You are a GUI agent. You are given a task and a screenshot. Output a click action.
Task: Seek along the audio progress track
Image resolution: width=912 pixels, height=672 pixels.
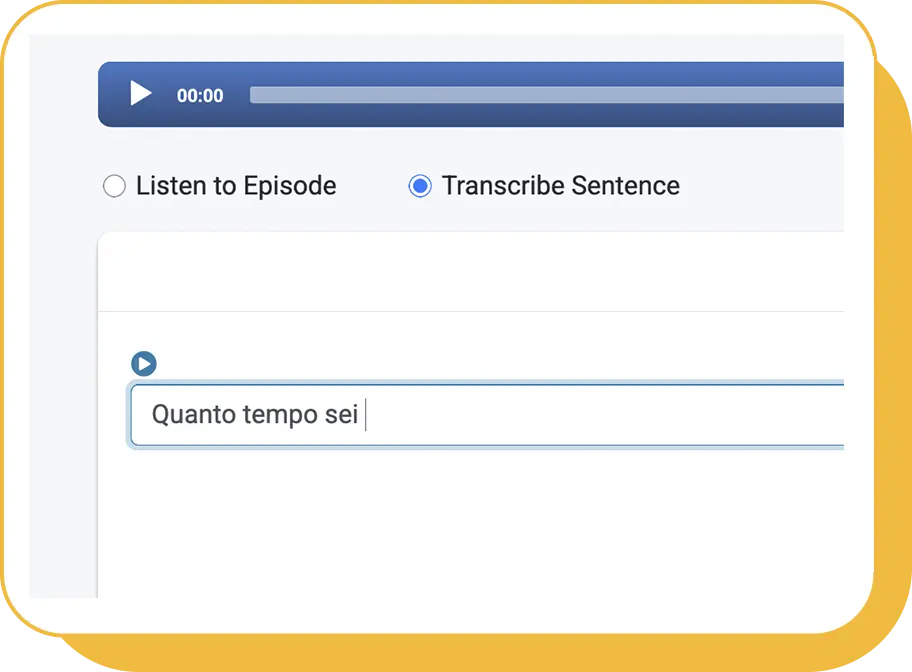coord(547,95)
